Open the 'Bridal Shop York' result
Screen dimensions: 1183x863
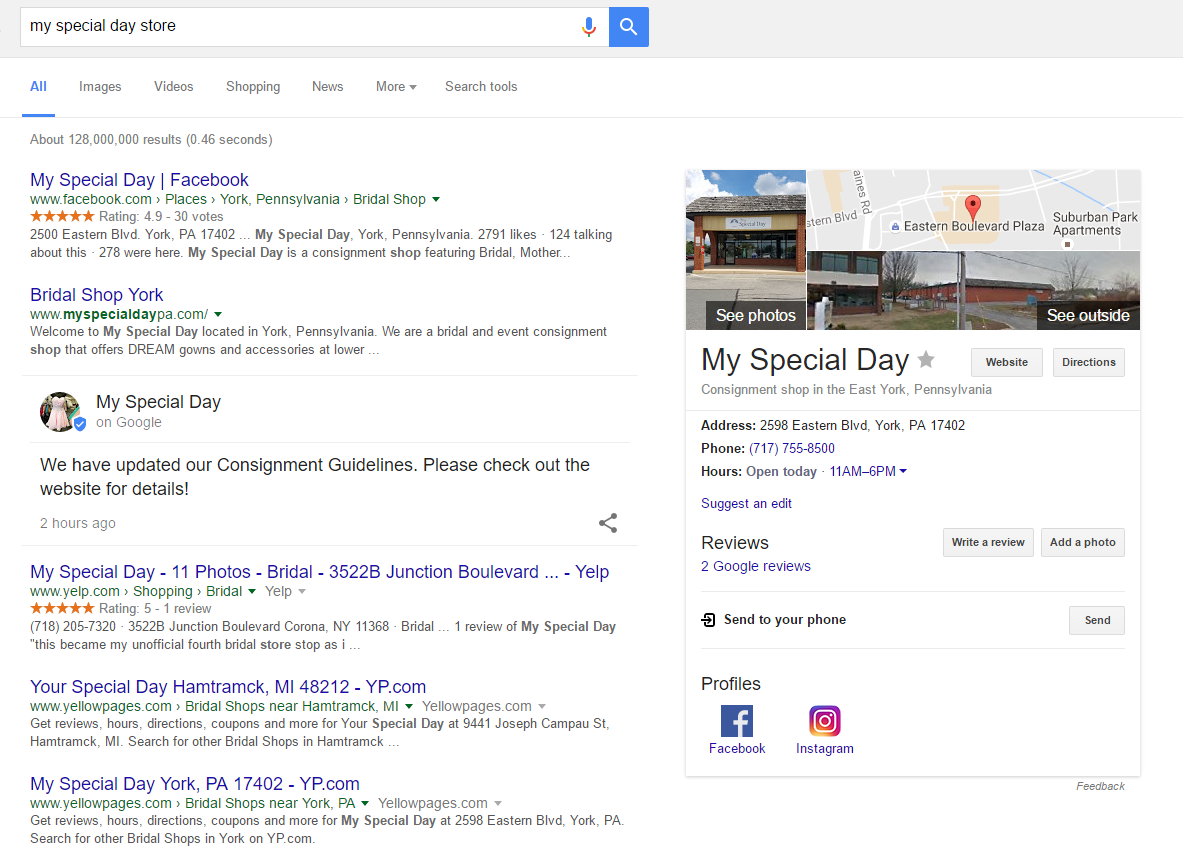tap(97, 294)
